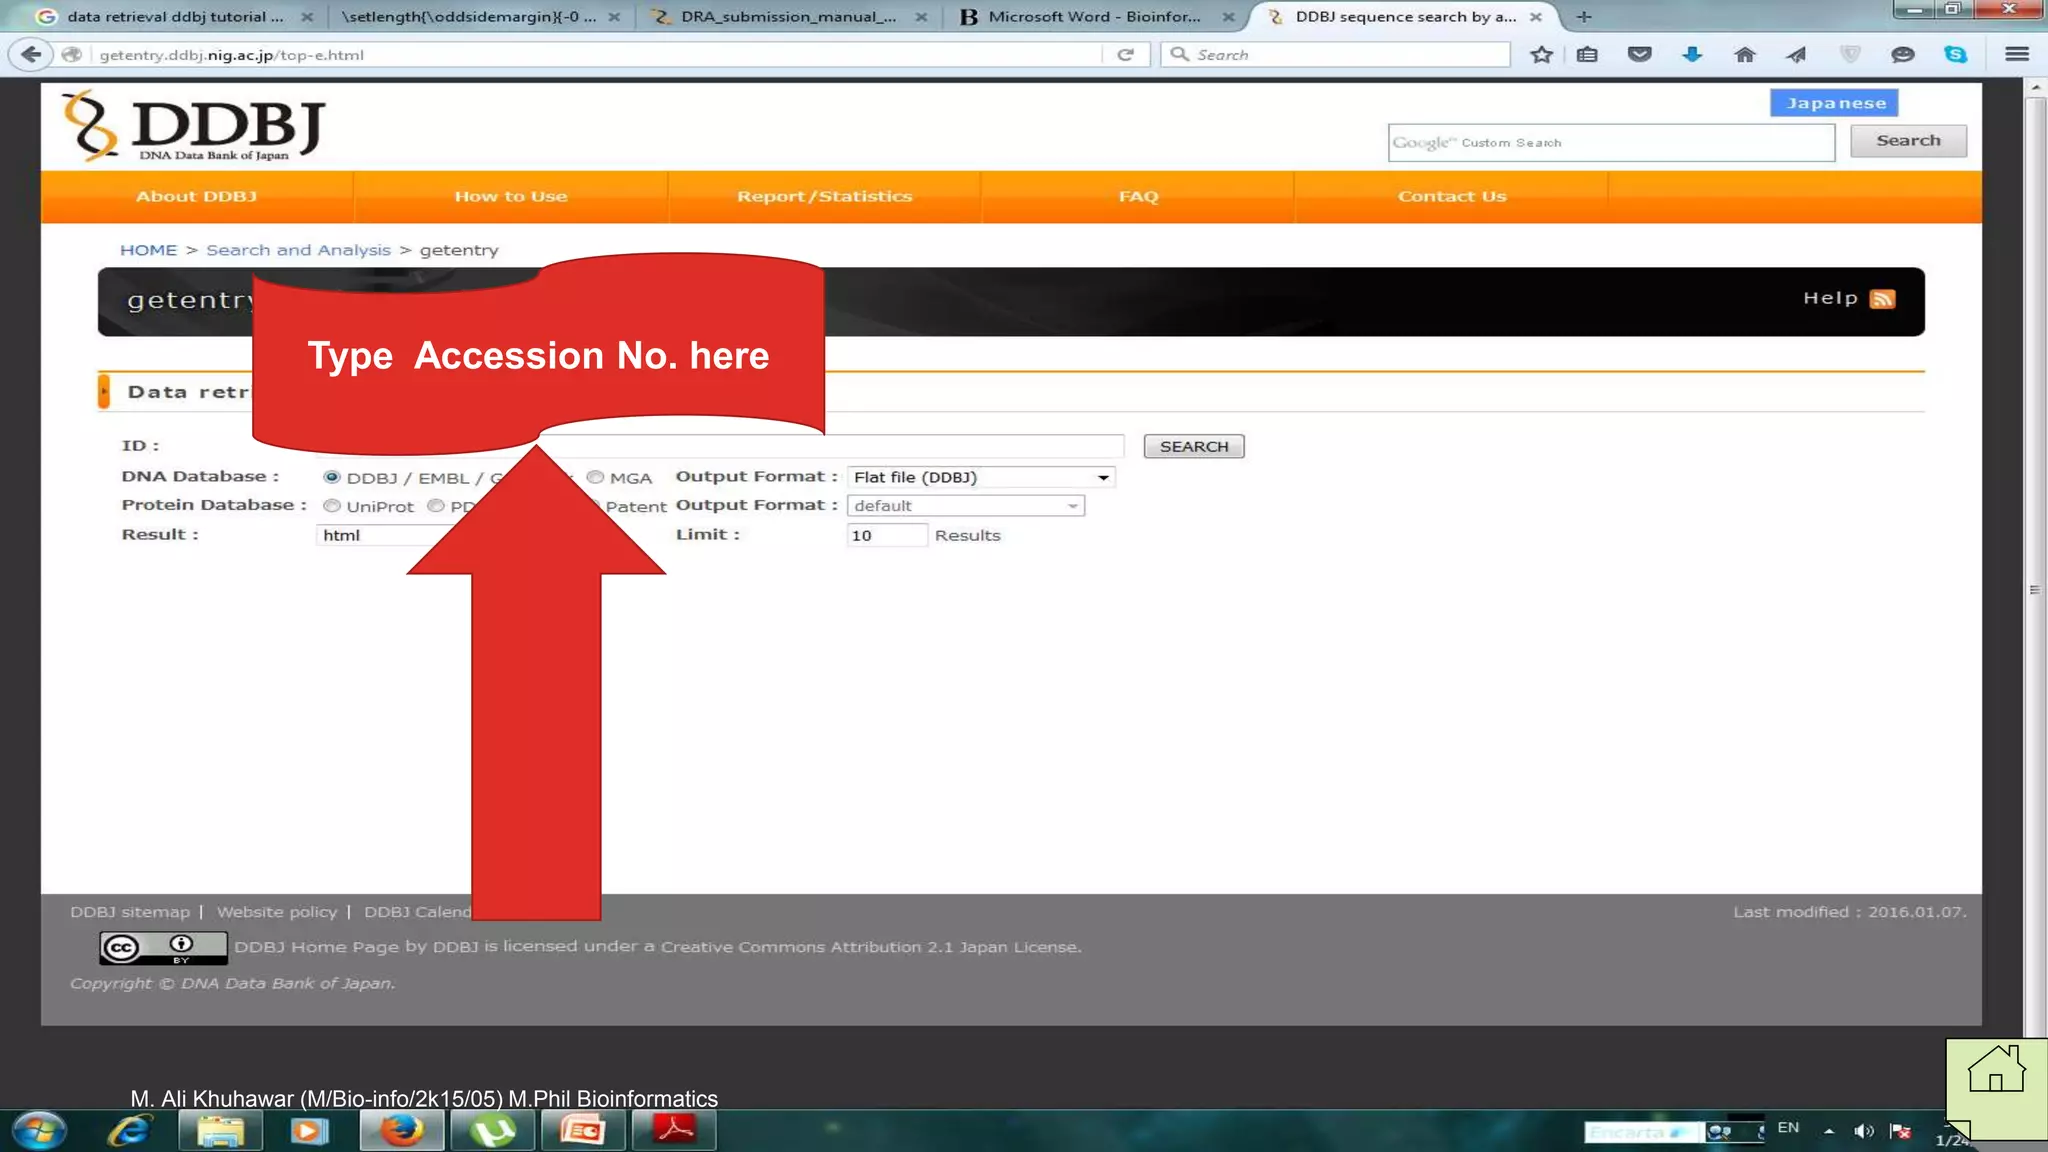Click the blue downloads arrow icon
This screenshot has width=2048, height=1152.
(x=1692, y=55)
